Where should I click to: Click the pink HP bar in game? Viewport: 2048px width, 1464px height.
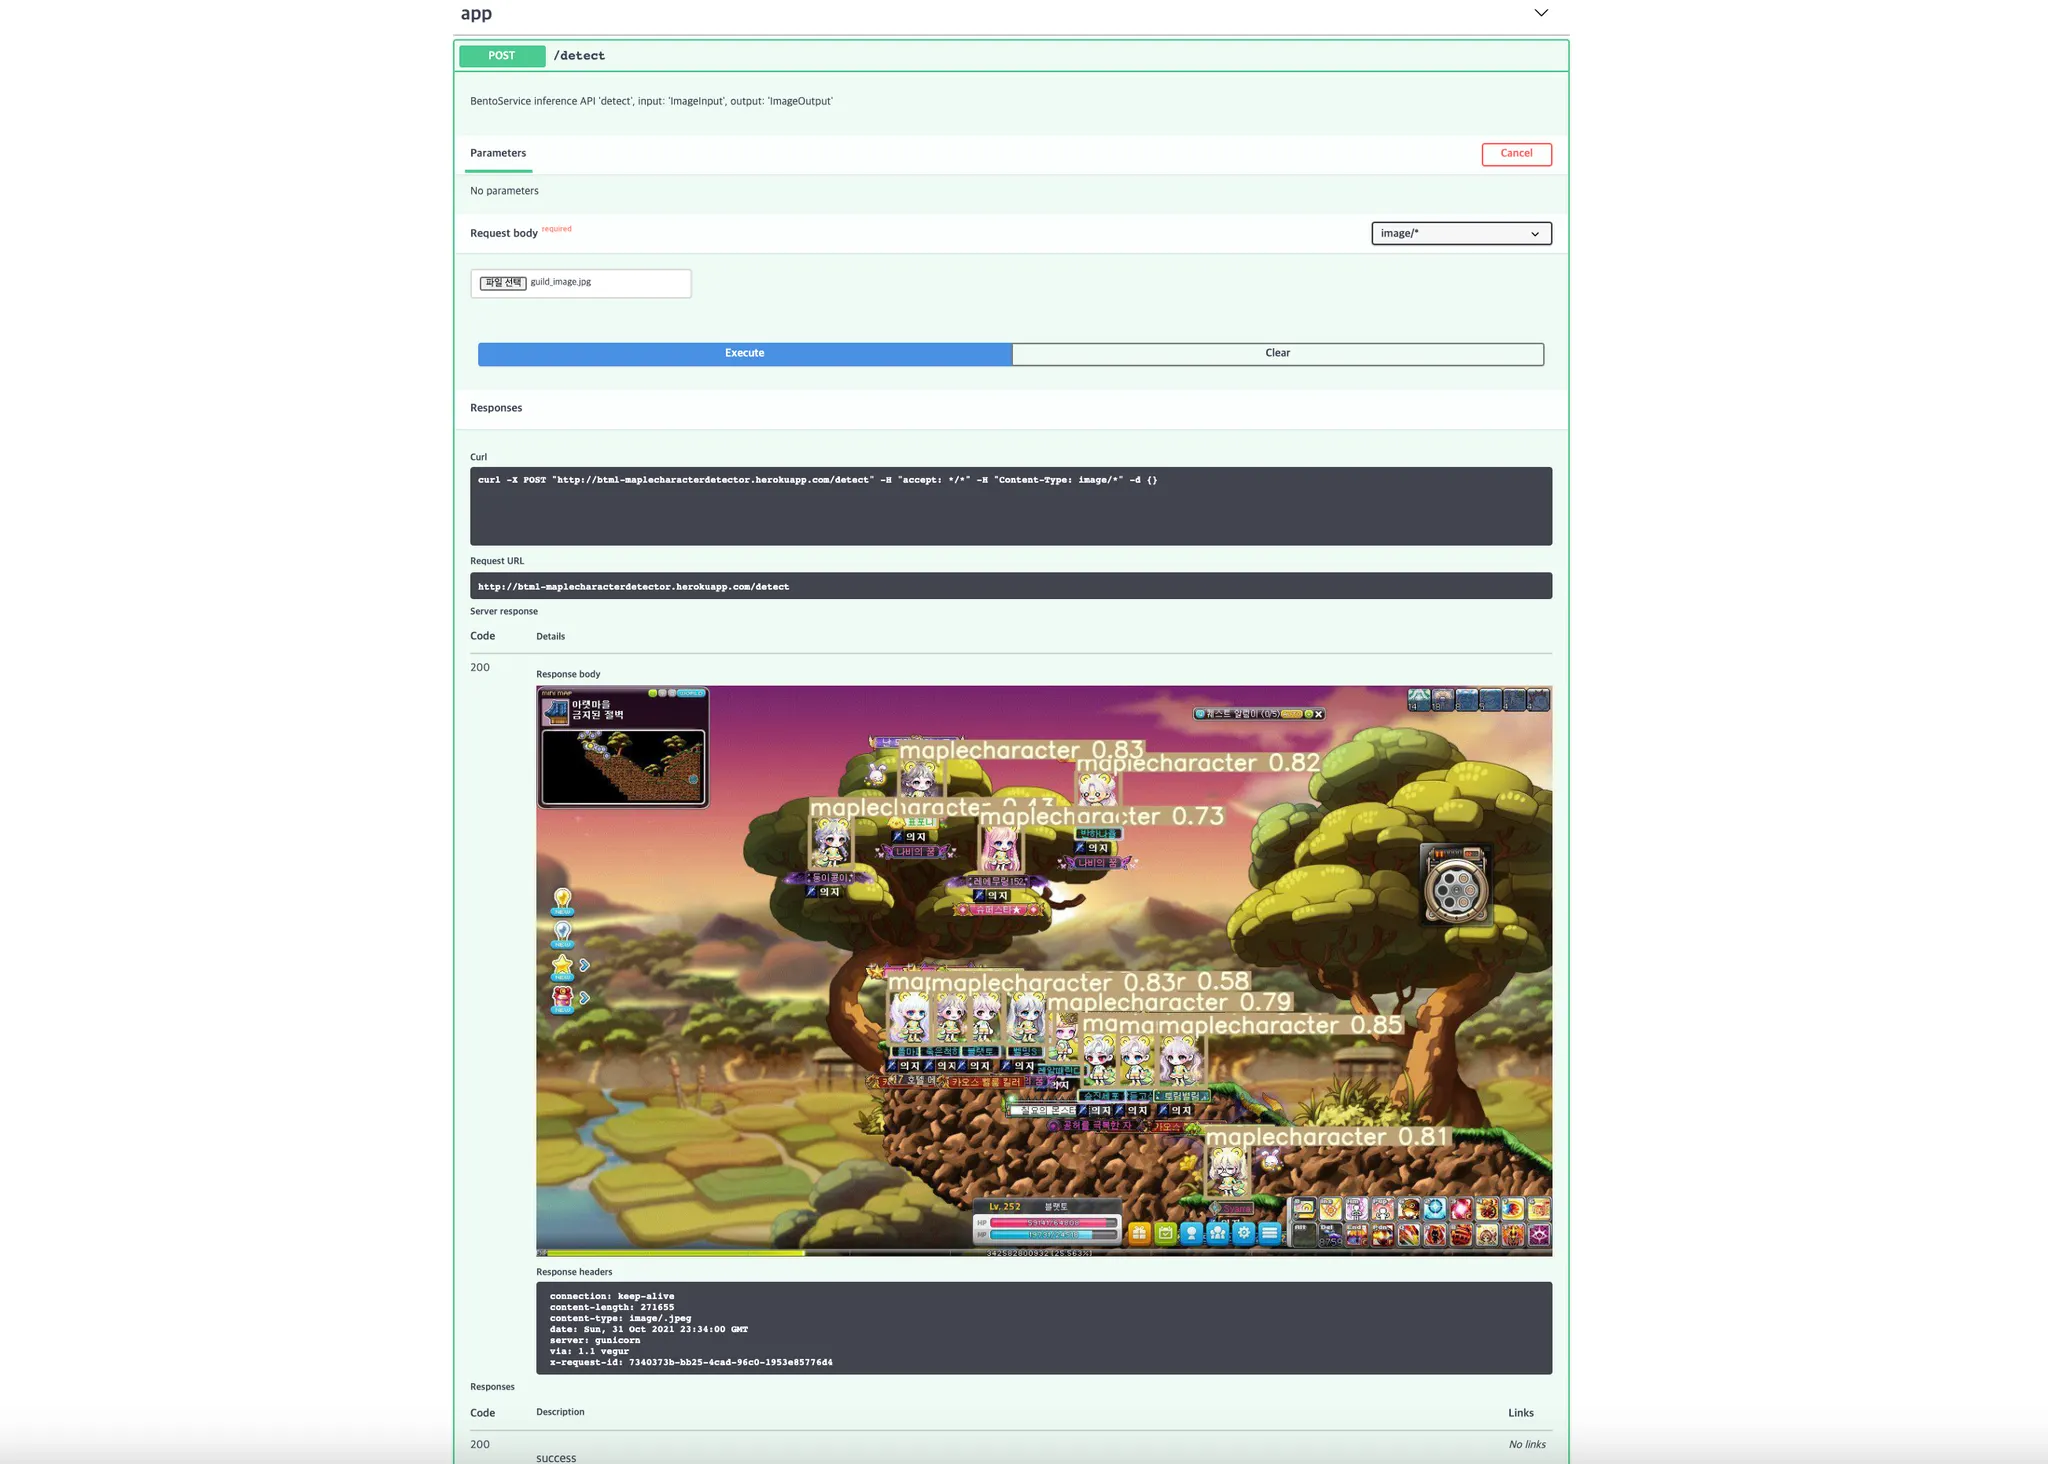1052,1222
